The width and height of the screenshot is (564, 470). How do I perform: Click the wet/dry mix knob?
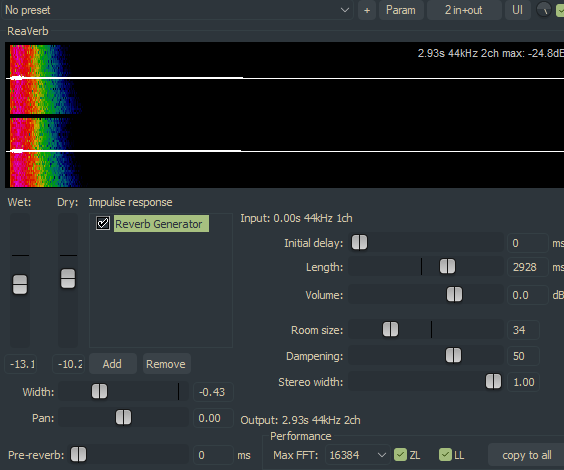[543, 10]
